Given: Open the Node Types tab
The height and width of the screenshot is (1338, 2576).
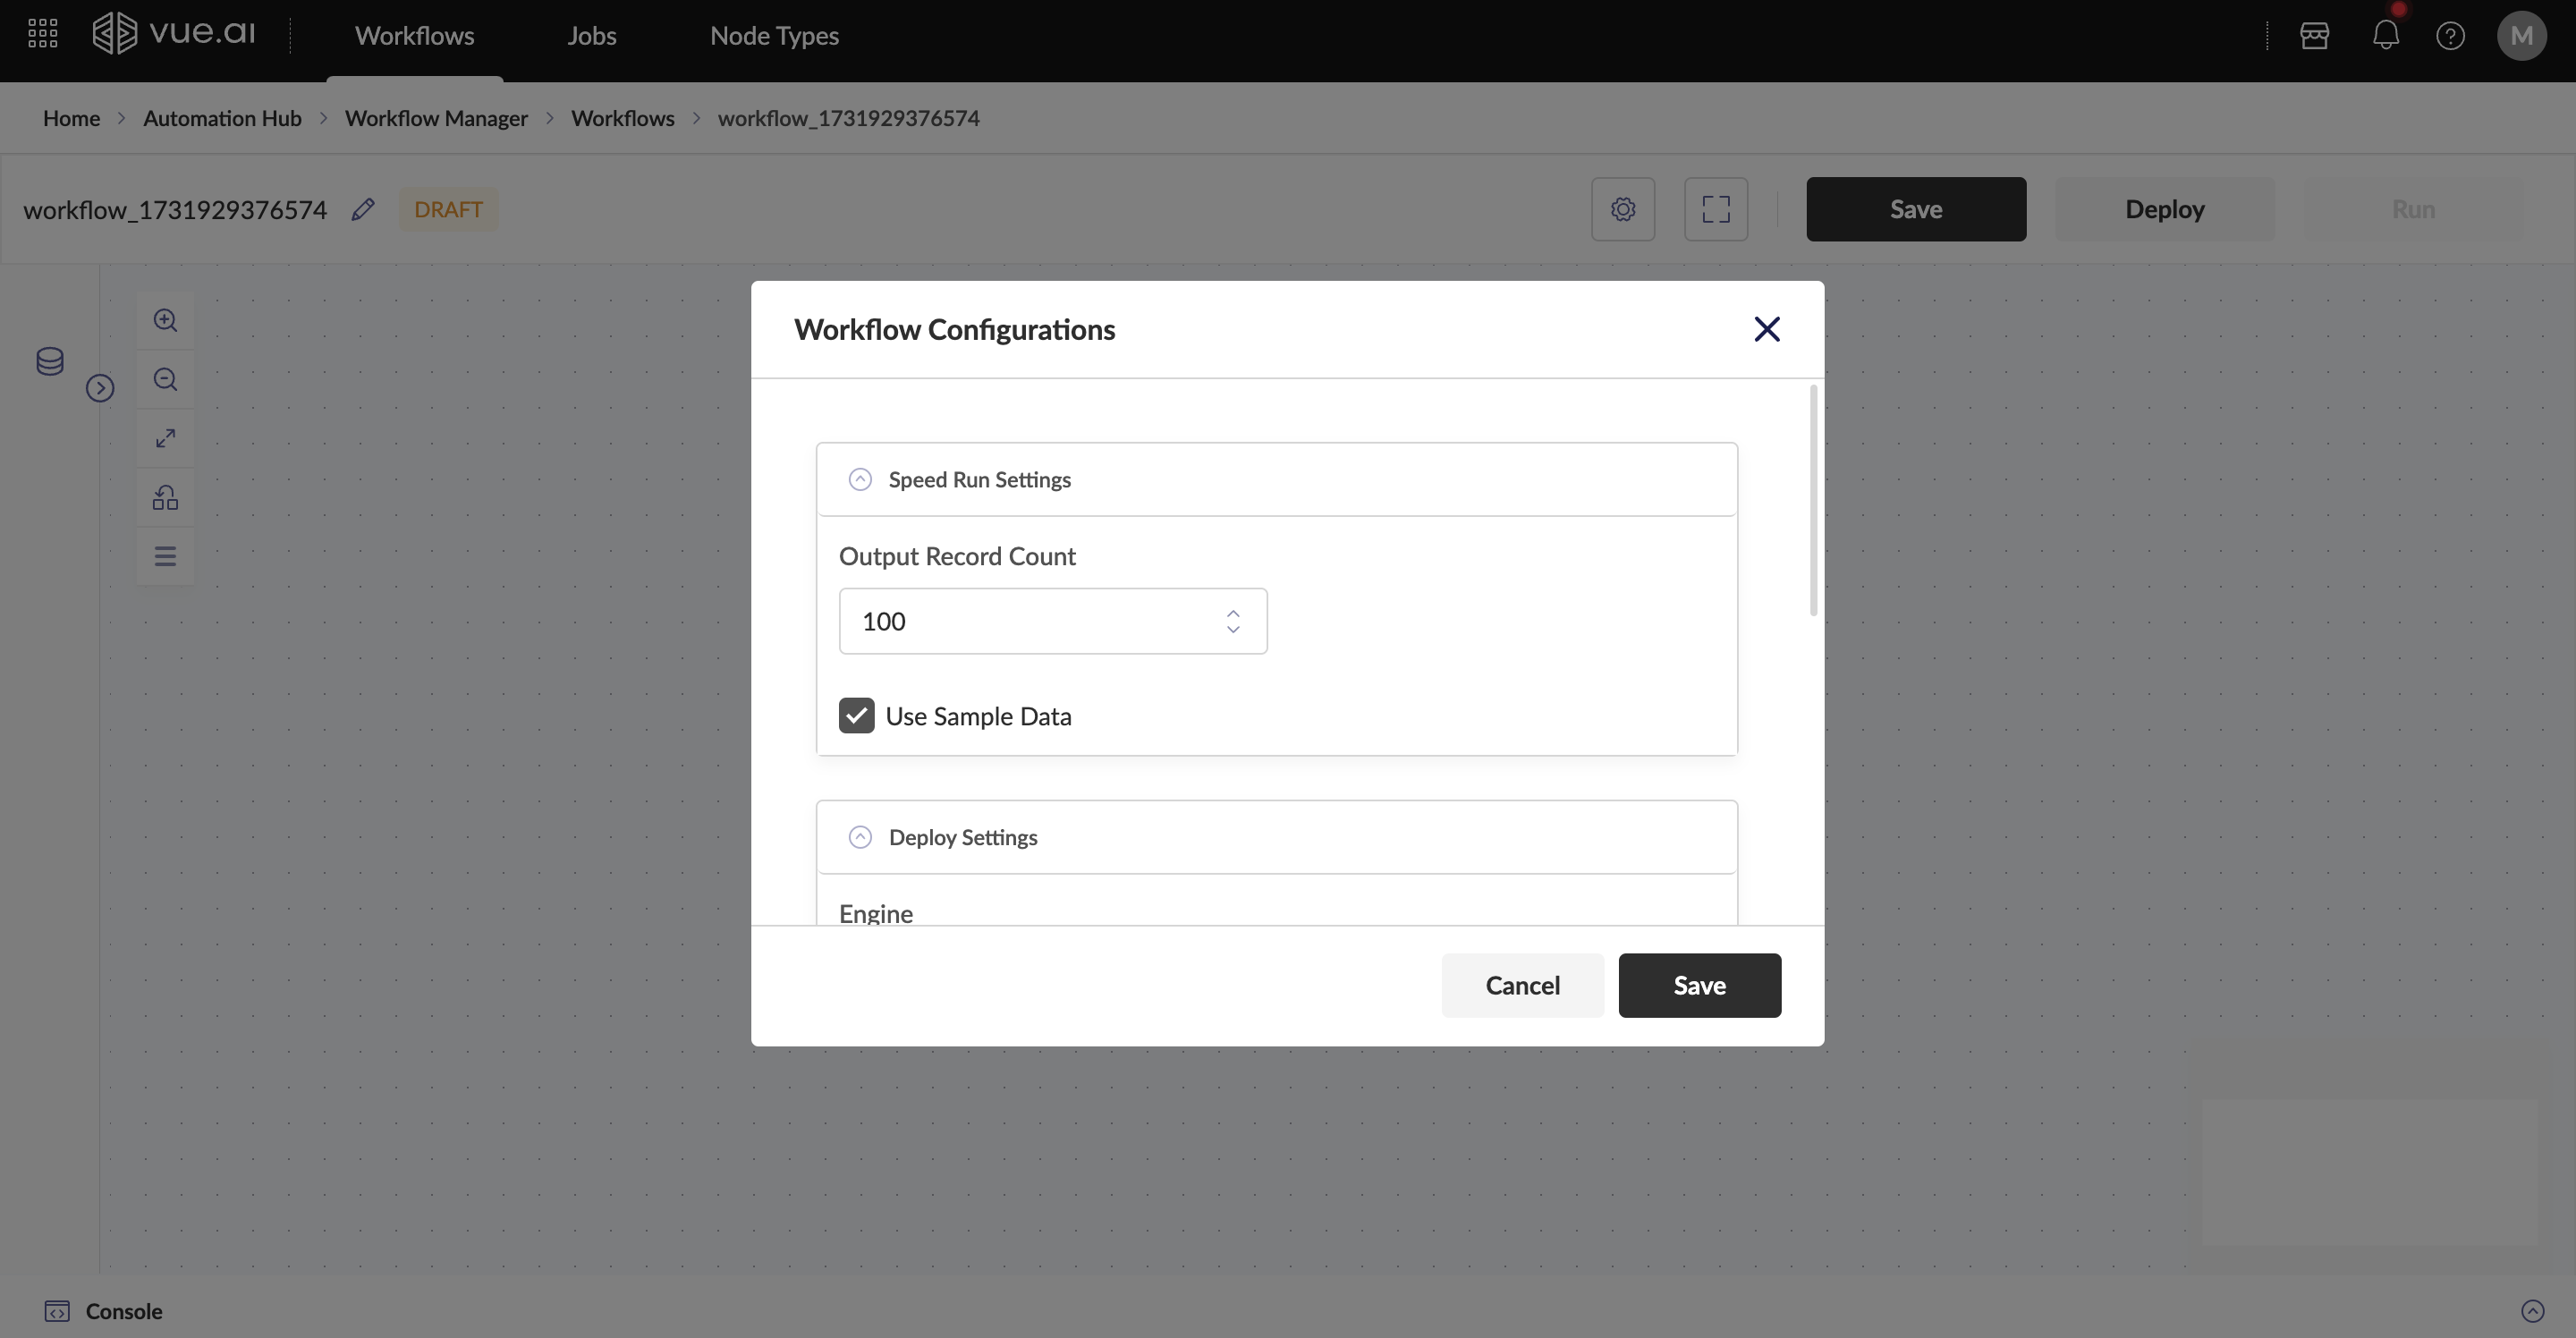Looking at the screenshot, I should tap(774, 36).
